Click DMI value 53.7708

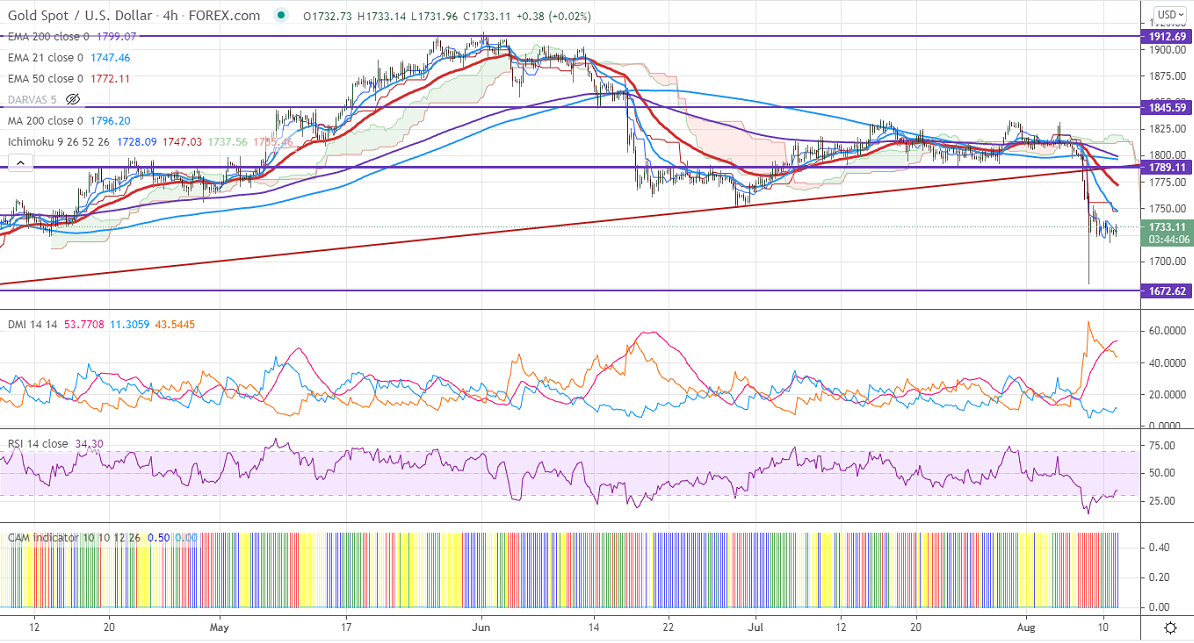point(84,325)
